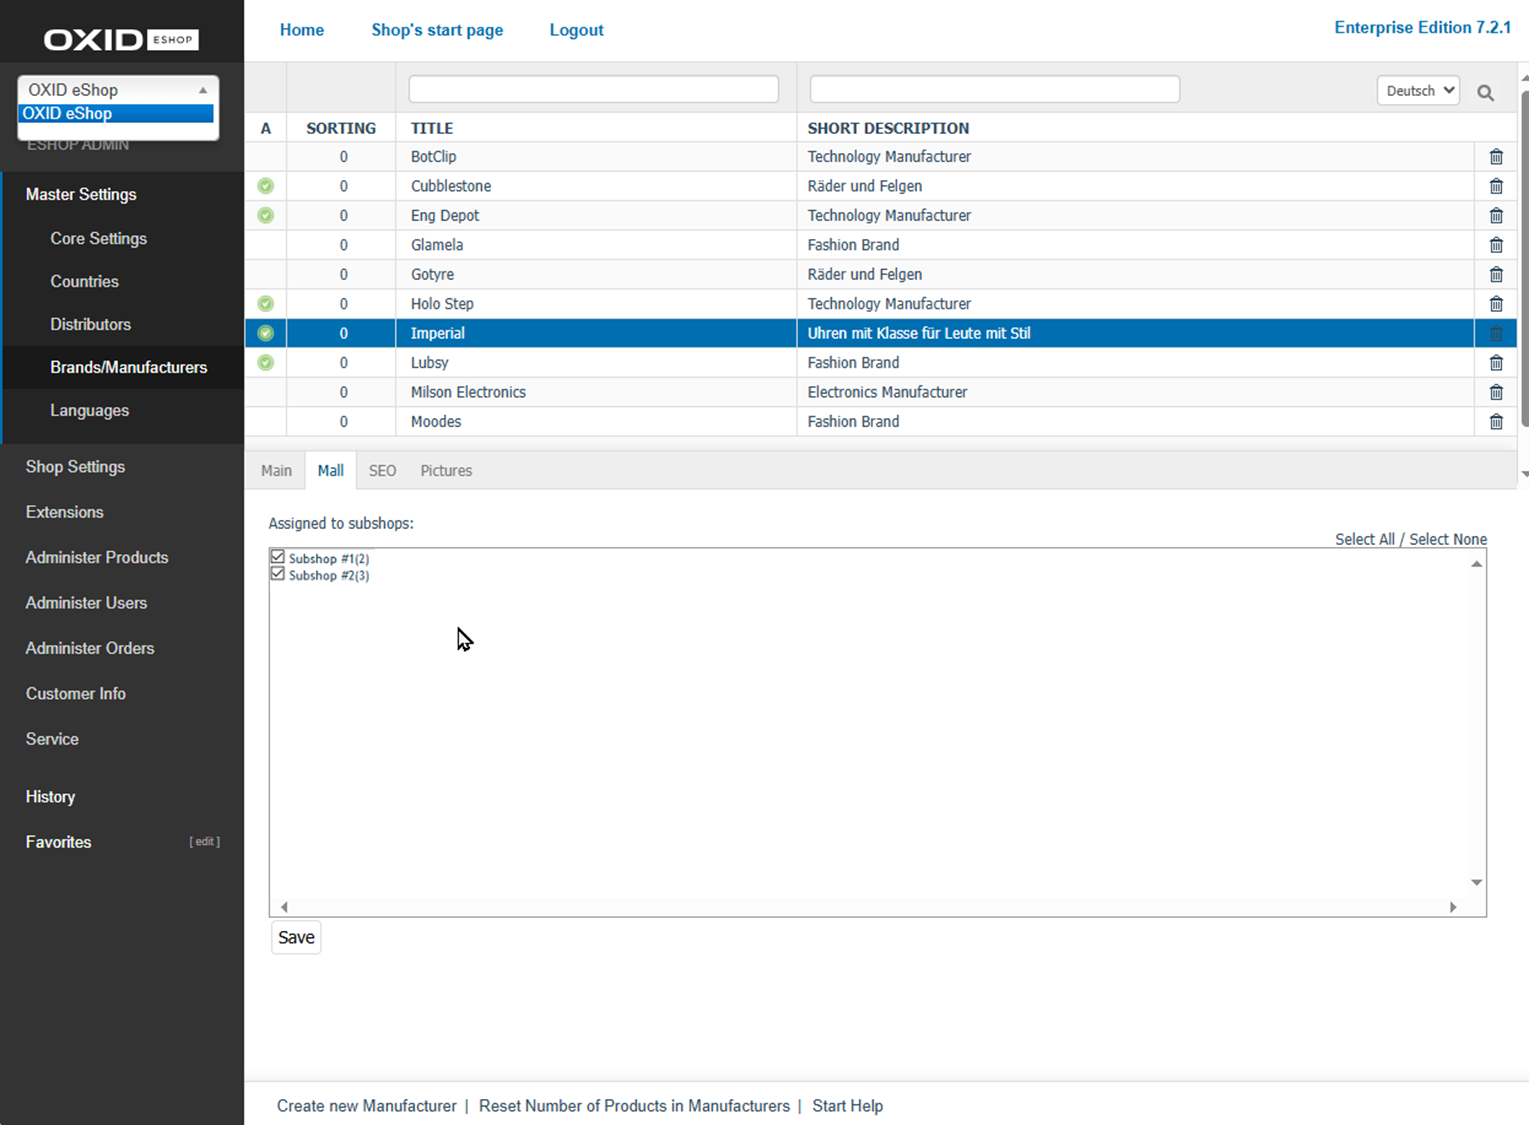Open Core Settings in sidebar
This screenshot has width=1529, height=1125.
99,239
